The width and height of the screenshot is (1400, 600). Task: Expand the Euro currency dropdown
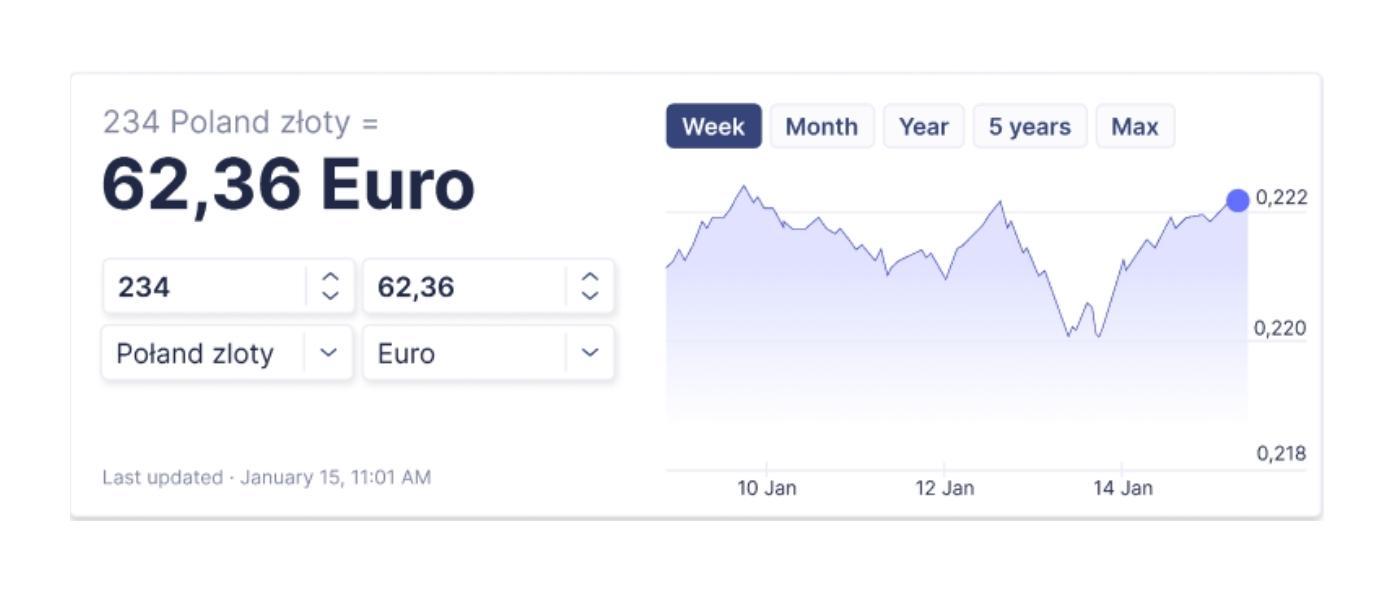pos(590,353)
